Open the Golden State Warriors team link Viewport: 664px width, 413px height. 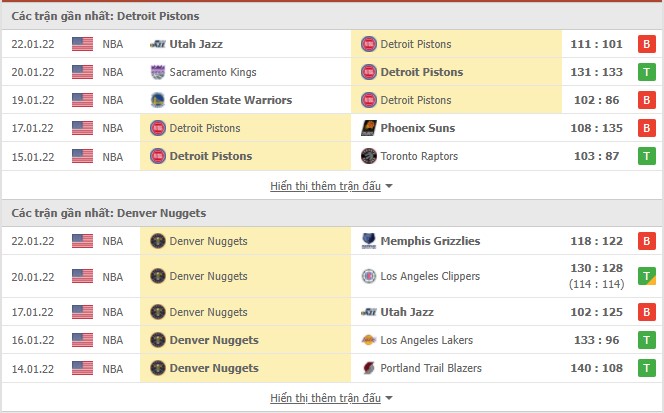click(231, 100)
